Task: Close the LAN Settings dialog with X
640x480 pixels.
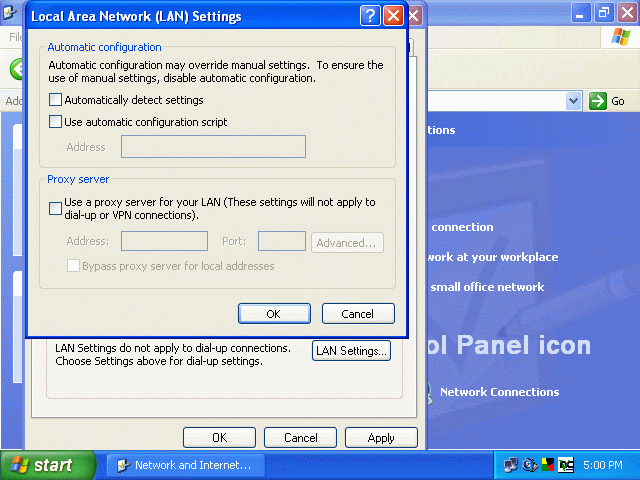Action: click(x=393, y=16)
